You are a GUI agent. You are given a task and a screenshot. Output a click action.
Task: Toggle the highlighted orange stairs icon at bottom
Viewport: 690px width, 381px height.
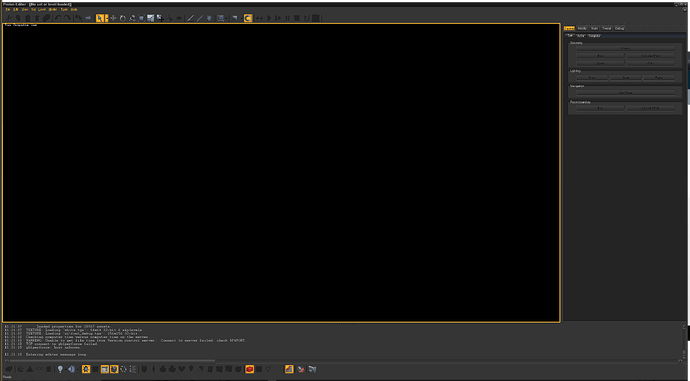pyautogui.click(x=289, y=369)
